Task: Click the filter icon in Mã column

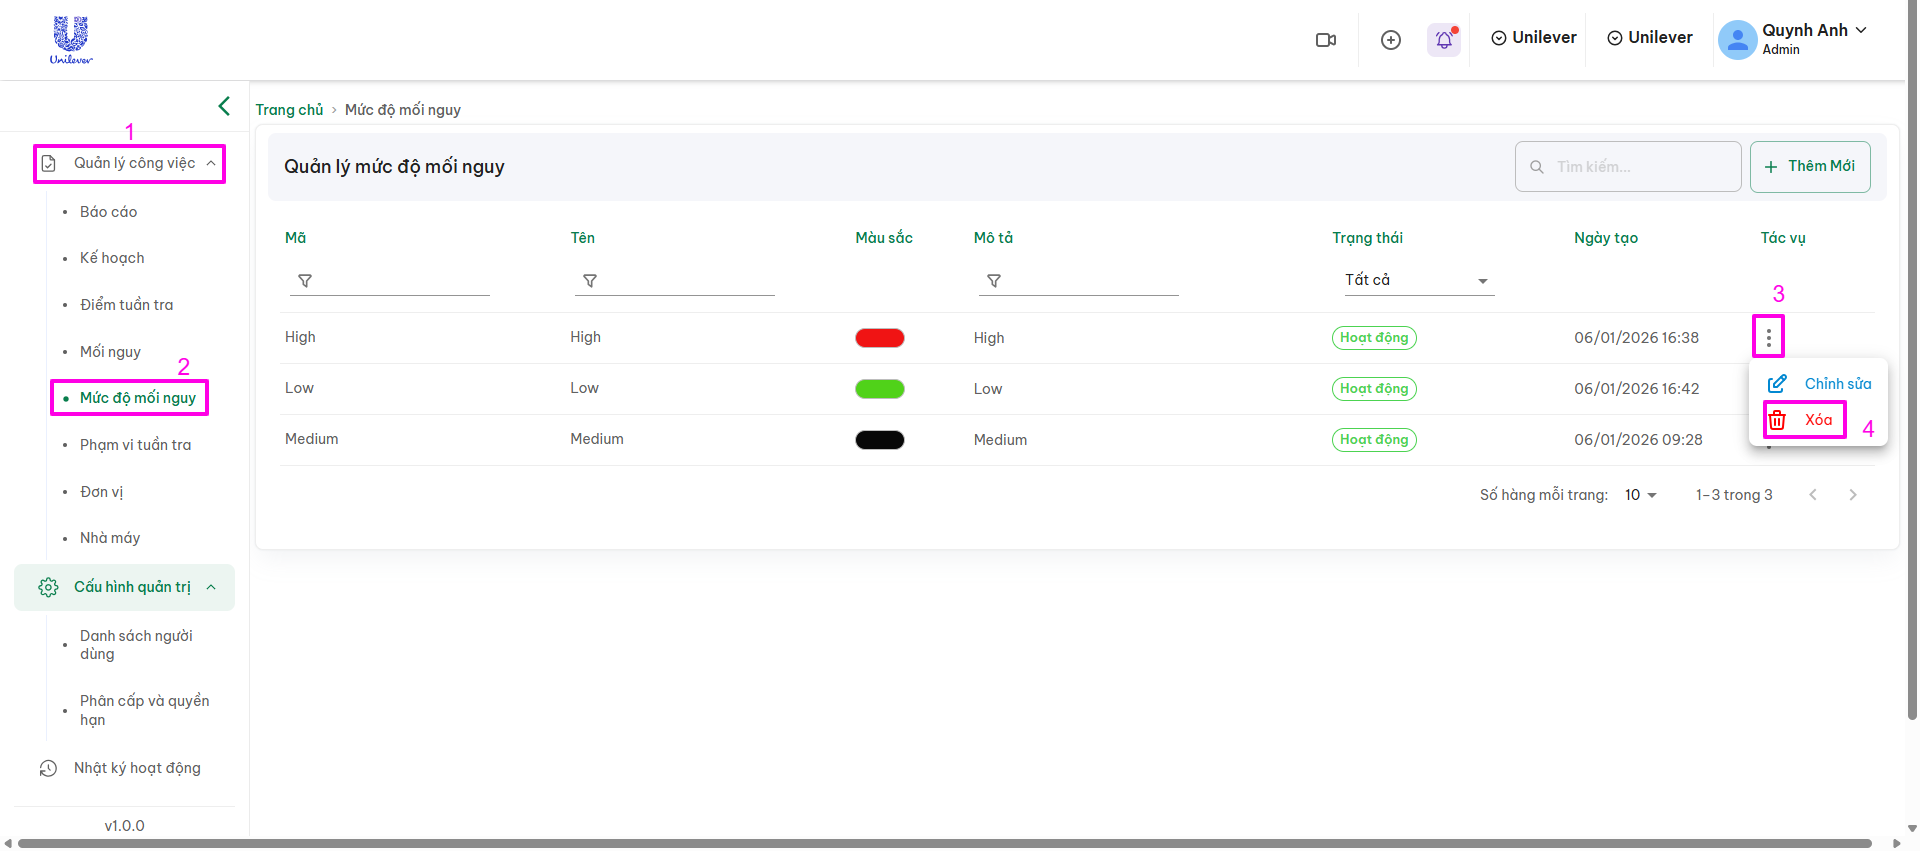Action: [x=305, y=281]
